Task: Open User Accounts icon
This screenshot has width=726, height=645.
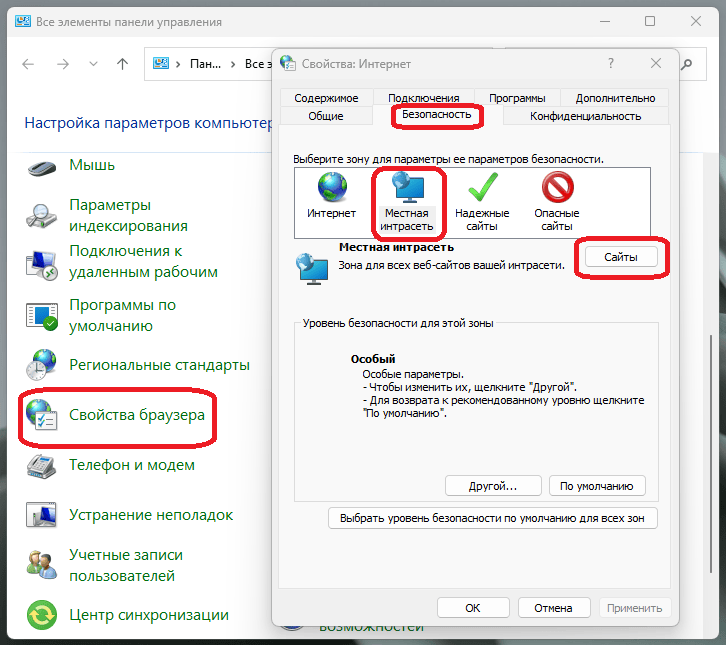Action: click(x=42, y=565)
